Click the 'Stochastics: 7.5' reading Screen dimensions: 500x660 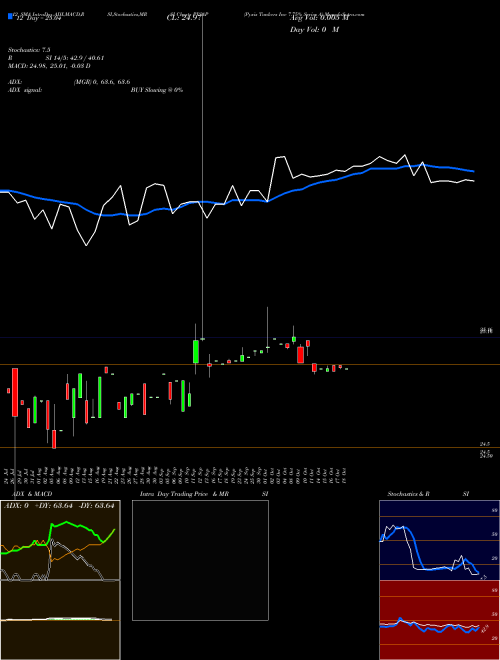coord(29,50)
